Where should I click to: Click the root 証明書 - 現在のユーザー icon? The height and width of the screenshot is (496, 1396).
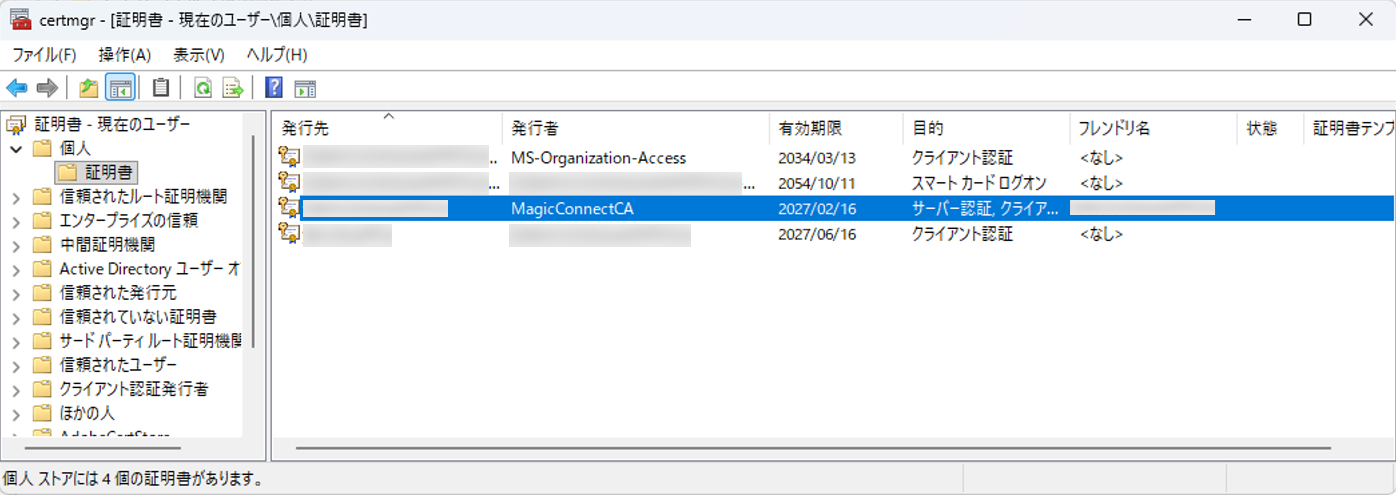pos(15,125)
